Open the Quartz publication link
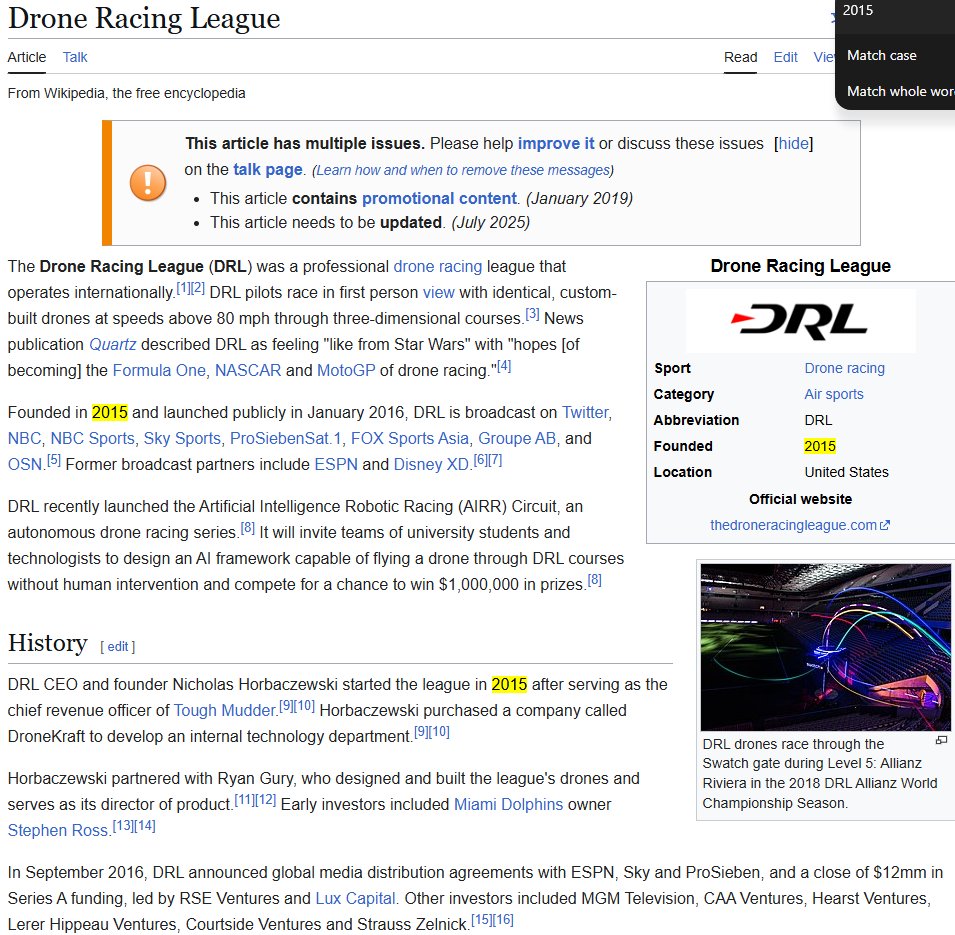 (113, 345)
